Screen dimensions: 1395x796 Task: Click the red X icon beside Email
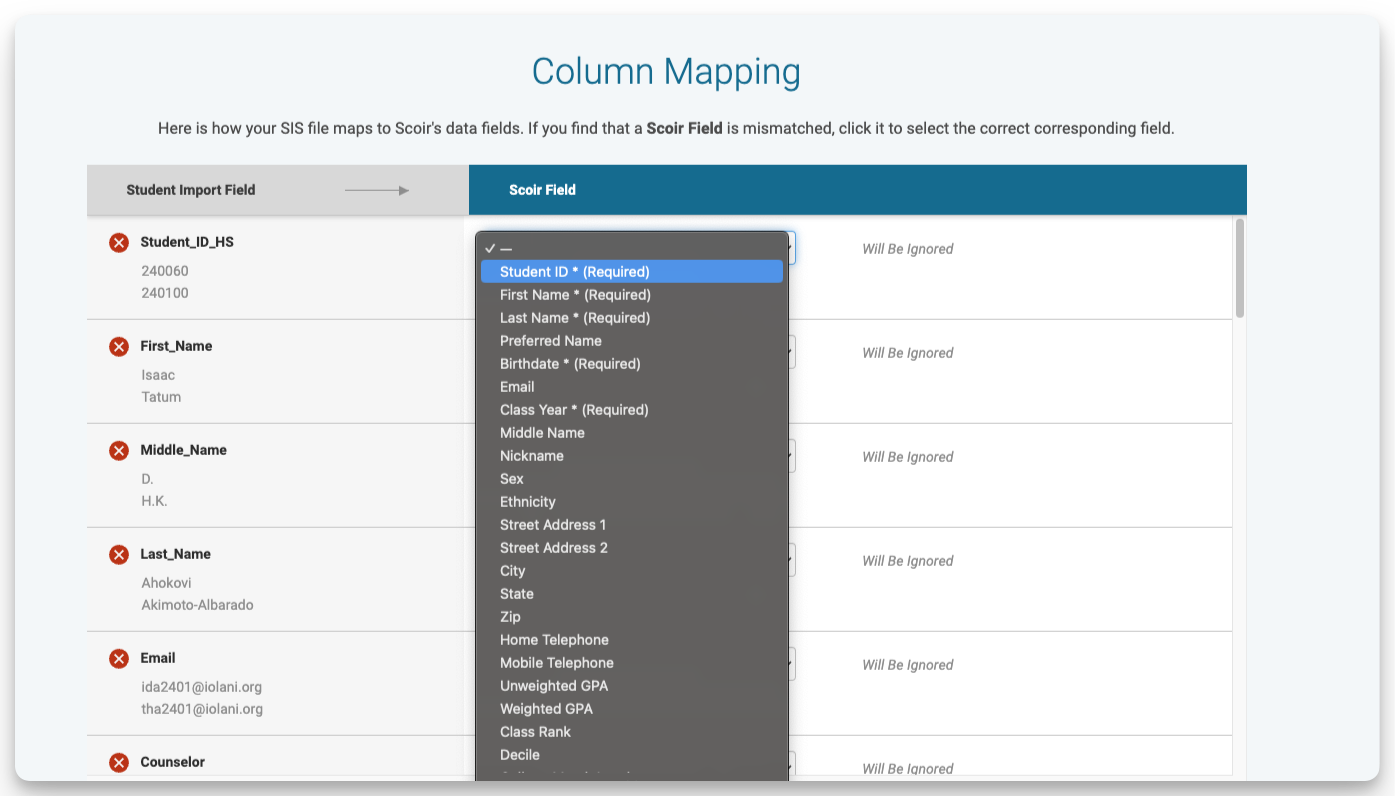[119, 658]
